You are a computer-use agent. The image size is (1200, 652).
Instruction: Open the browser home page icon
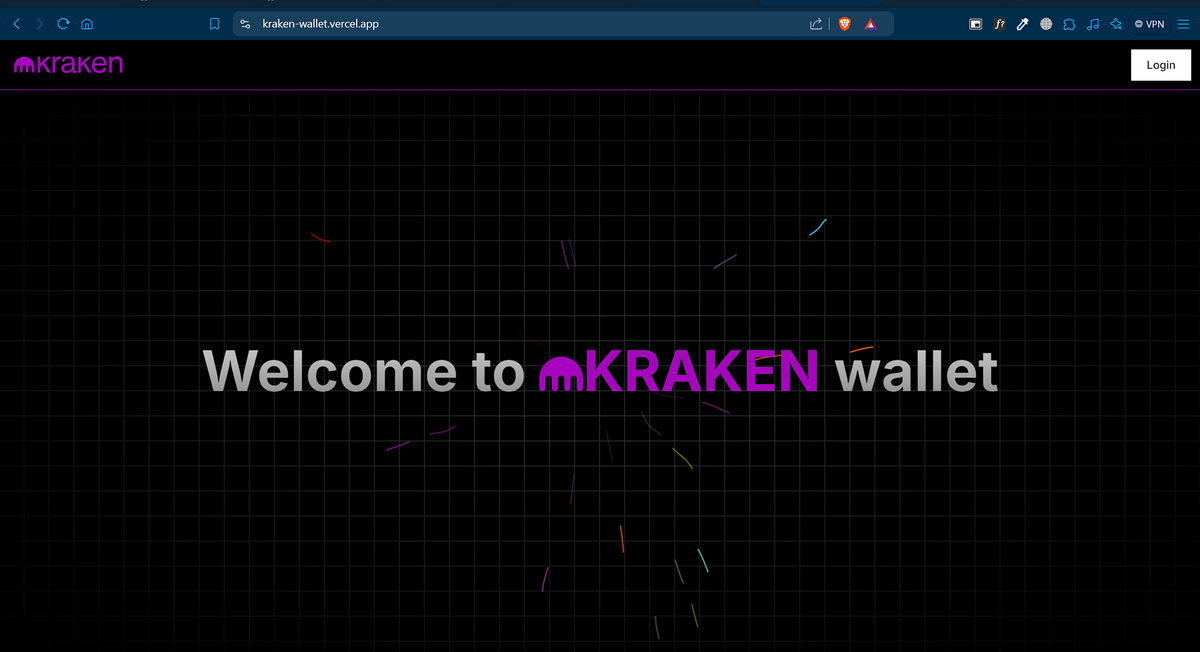pyautogui.click(x=86, y=24)
